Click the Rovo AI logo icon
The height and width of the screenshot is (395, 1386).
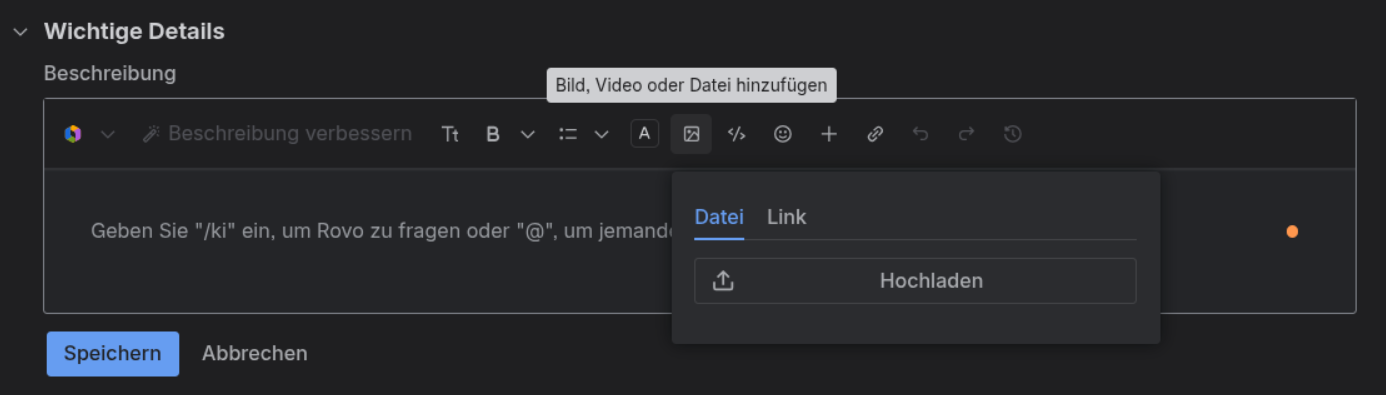(73, 134)
